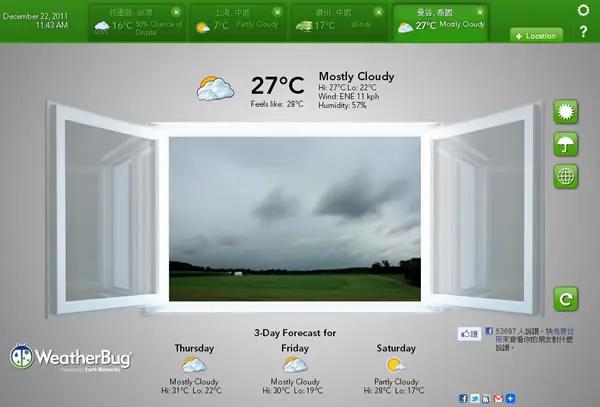Click the blue plus more-sharing icon
This screenshot has width=600, height=407.
point(510,399)
